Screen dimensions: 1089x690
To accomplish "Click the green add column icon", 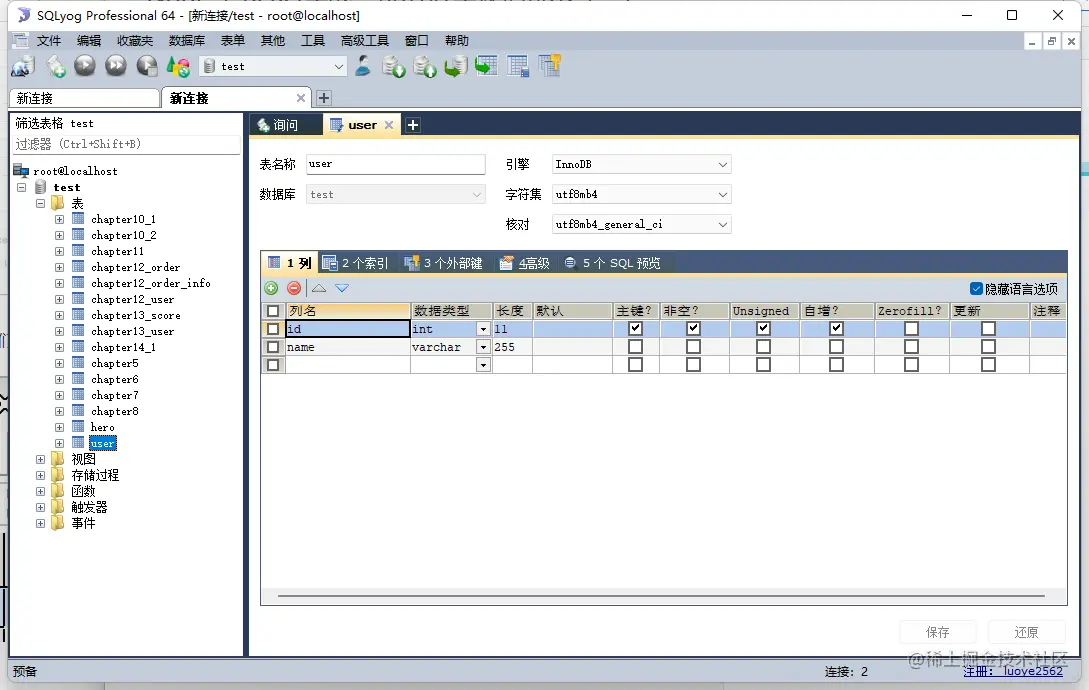I will [x=271, y=288].
